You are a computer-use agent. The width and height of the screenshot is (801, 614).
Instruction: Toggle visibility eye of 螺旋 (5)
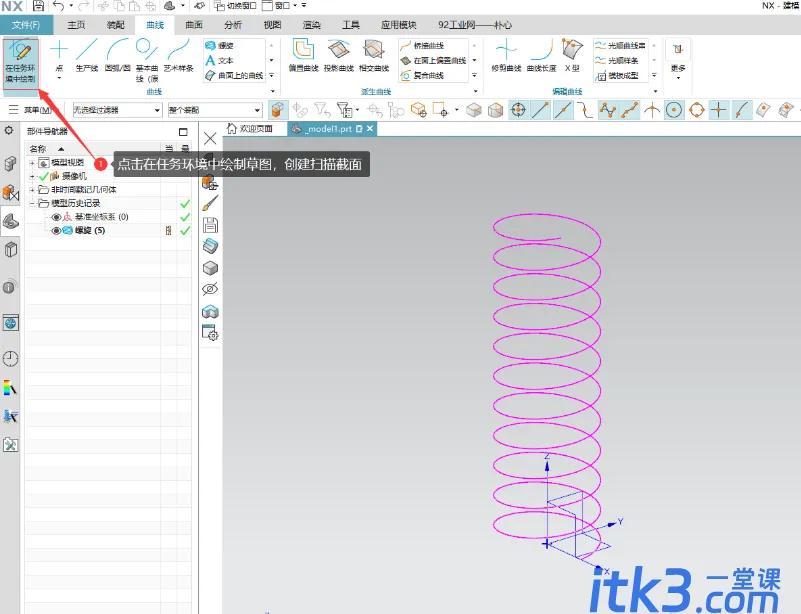coord(56,230)
